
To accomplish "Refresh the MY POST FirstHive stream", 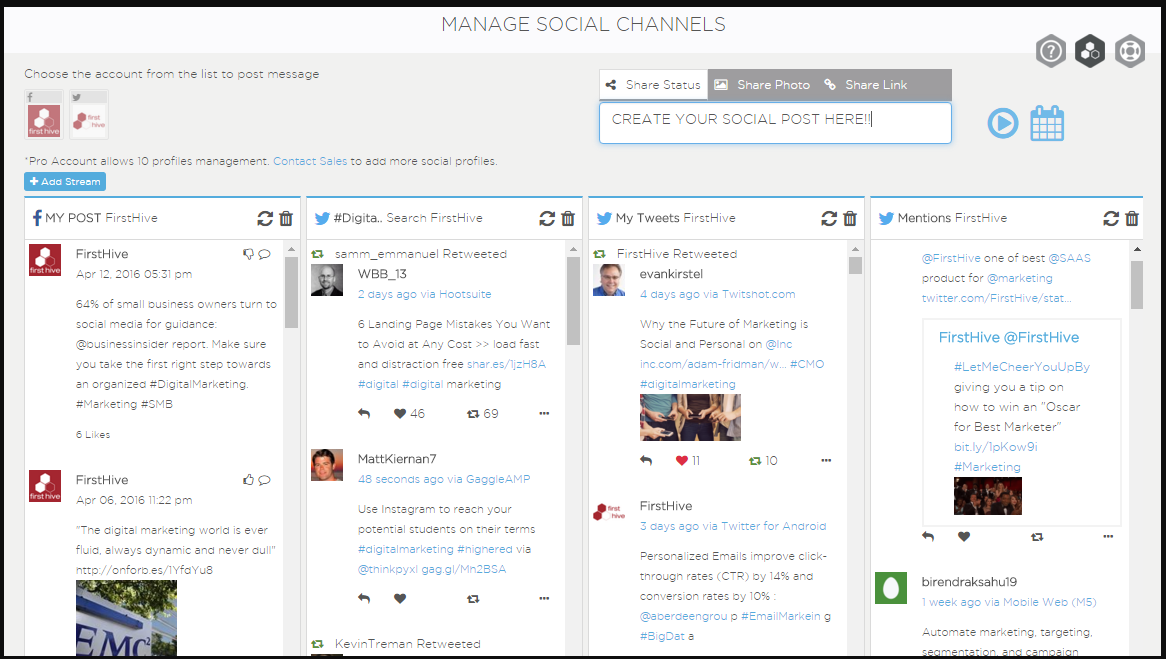I will (265, 218).
